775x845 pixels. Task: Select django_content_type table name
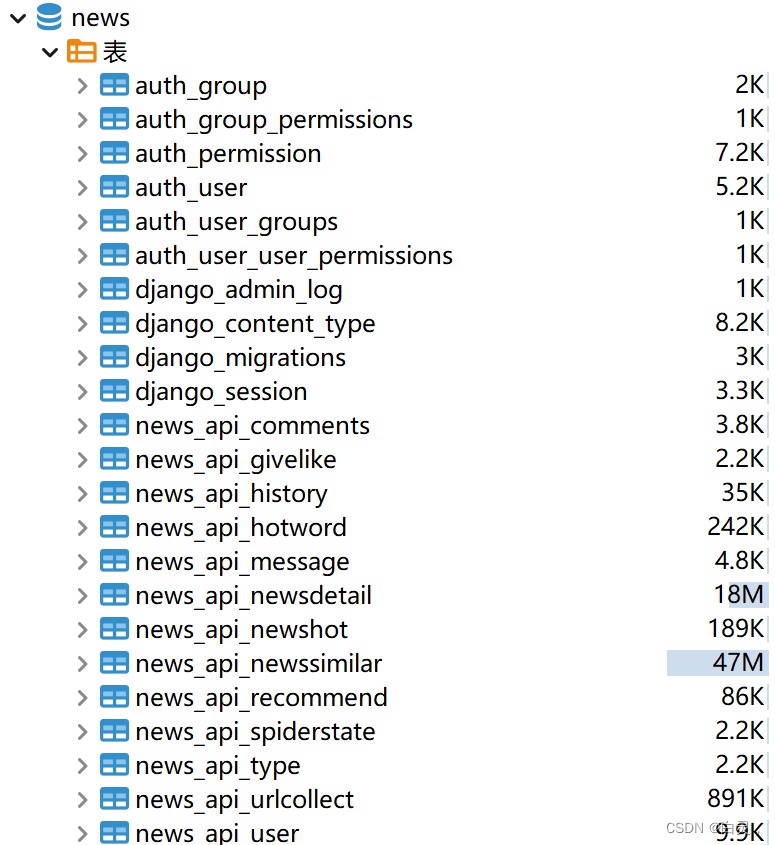tap(255, 324)
